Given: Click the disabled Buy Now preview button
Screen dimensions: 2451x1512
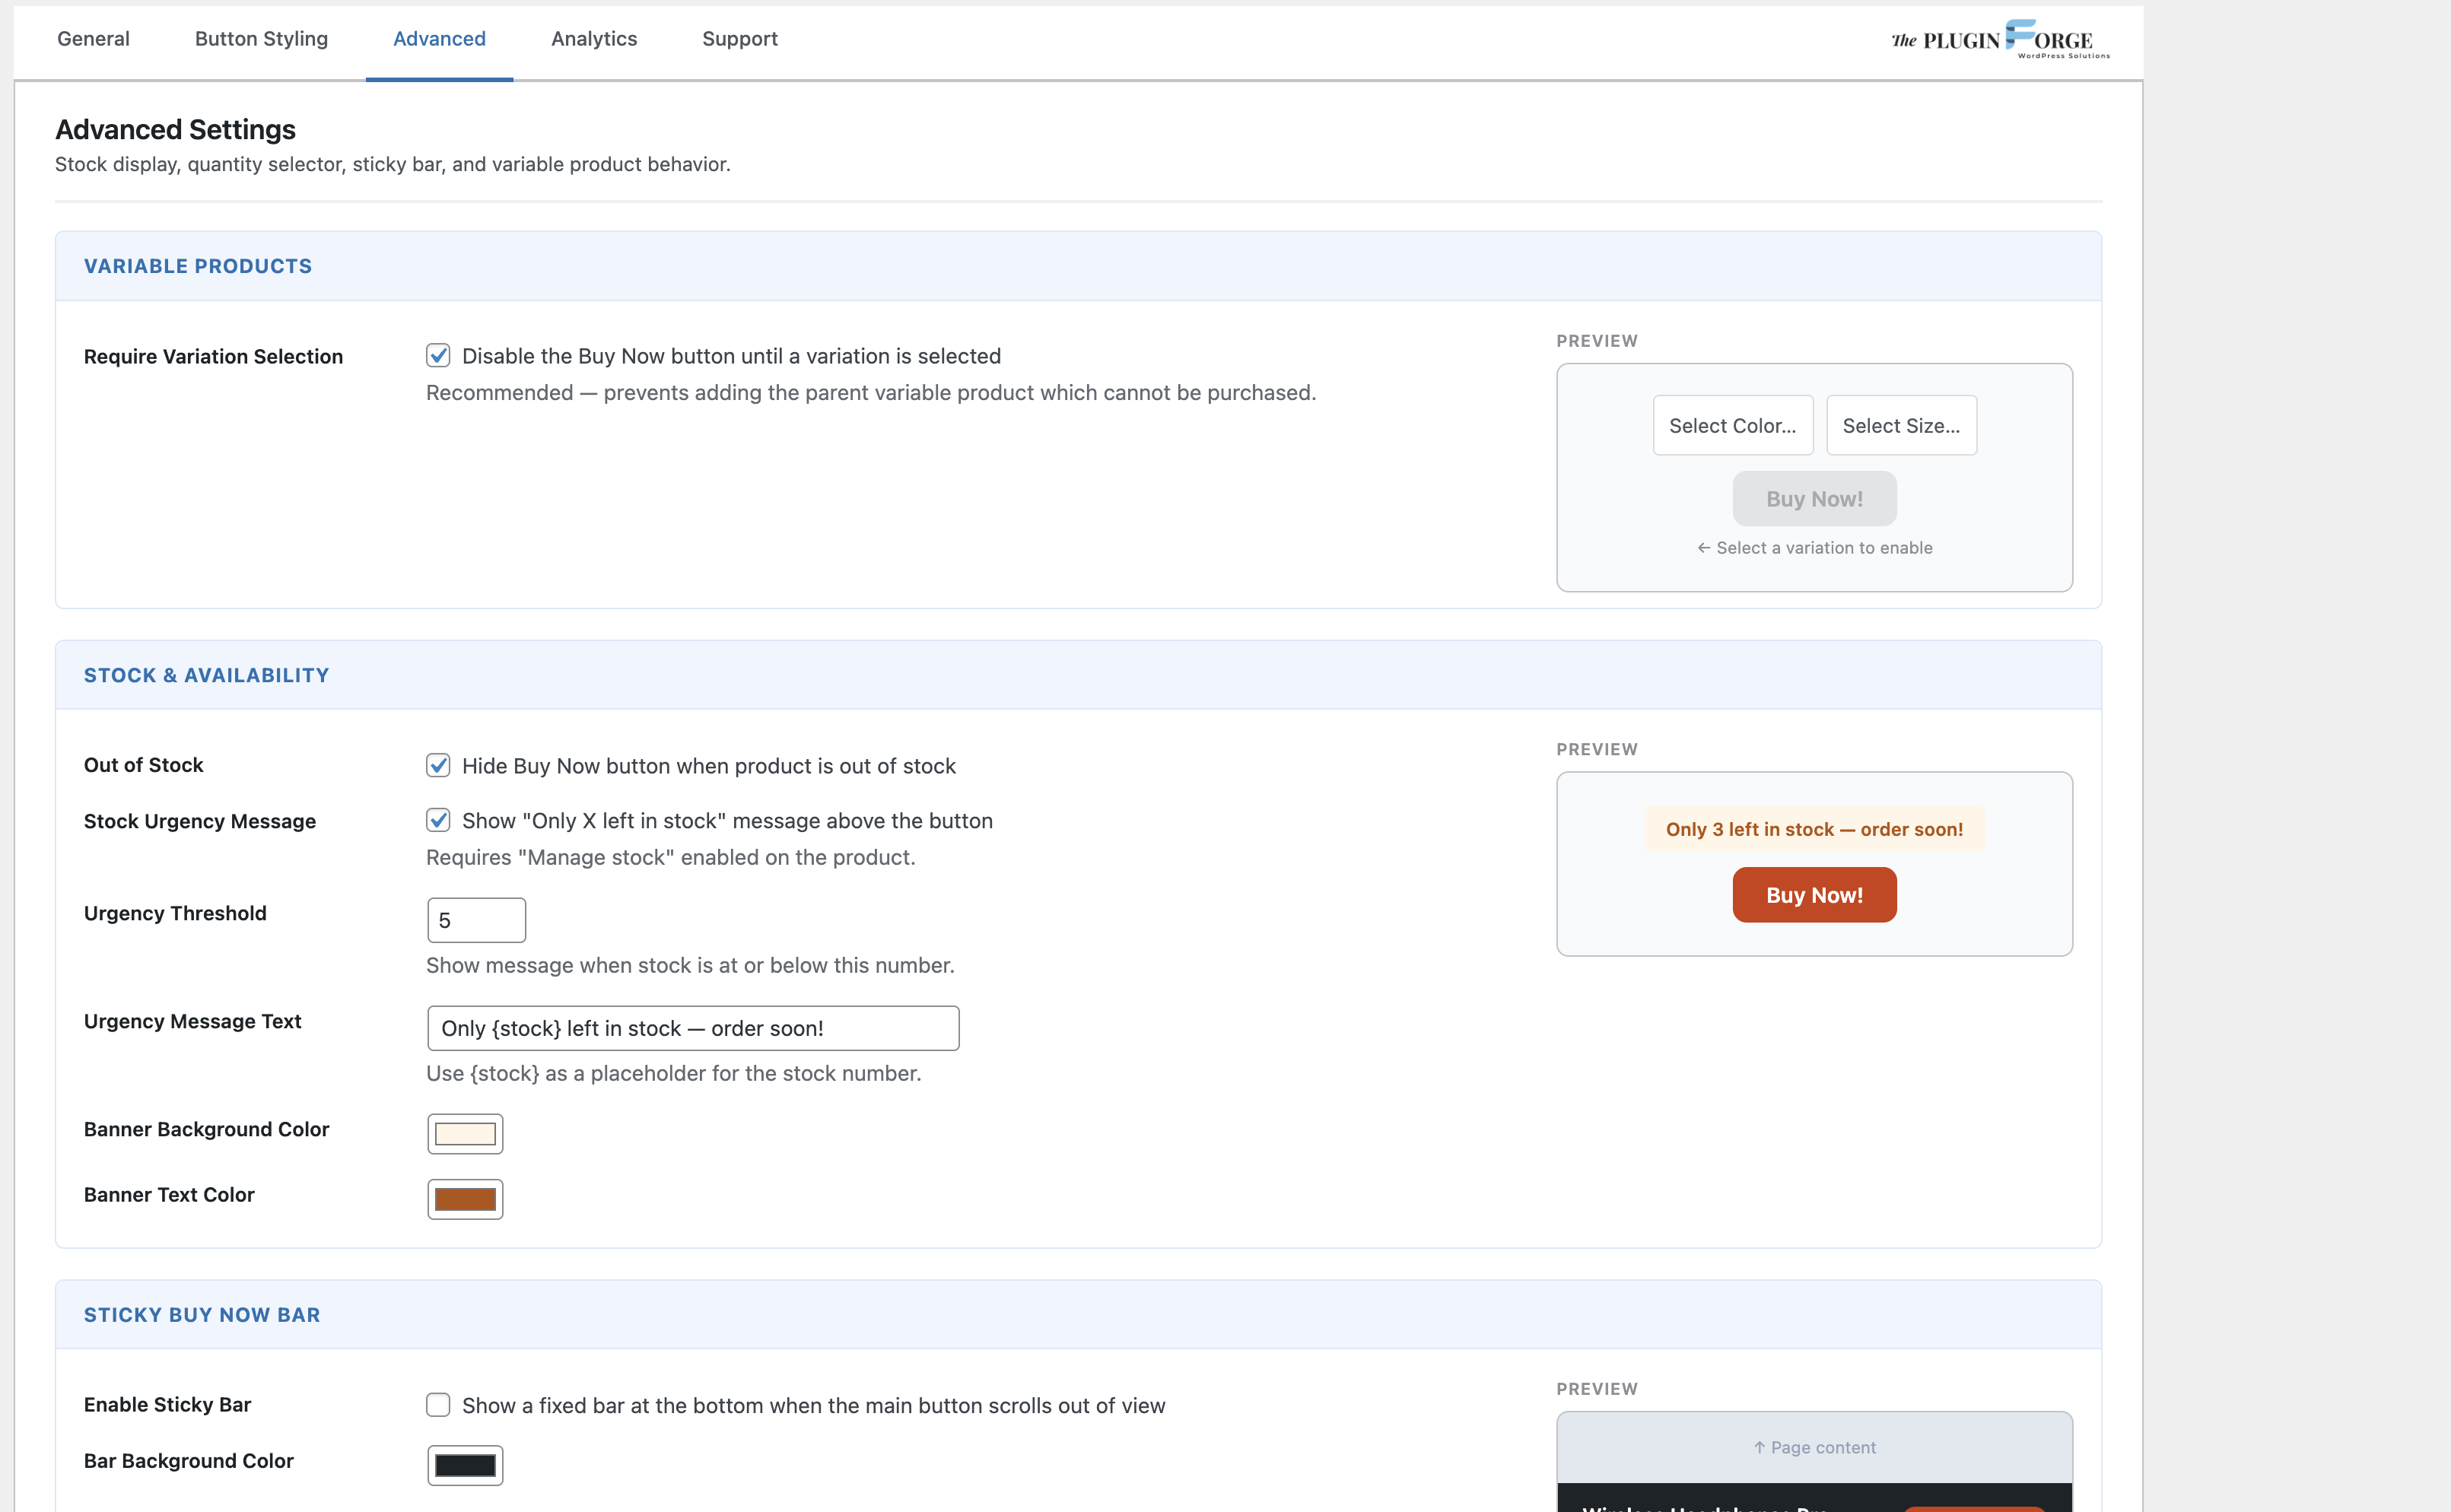Looking at the screenshot, I should pos(1814,498).
